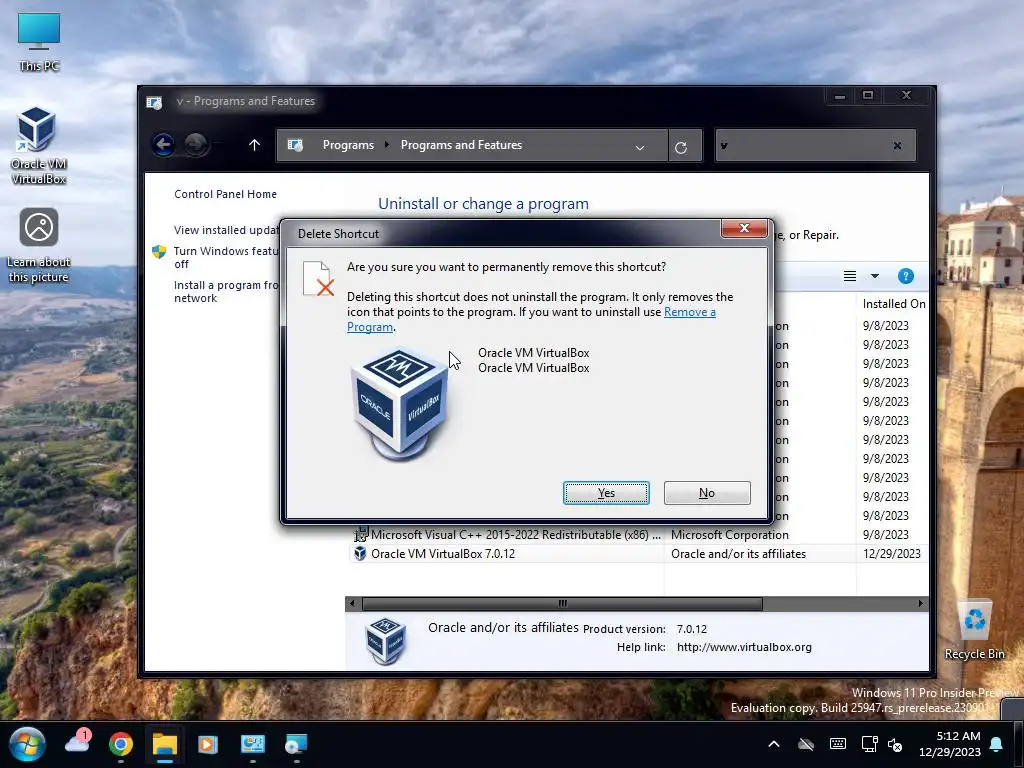Open Turn Windows features on or off
The height and width of the screenshot is (768, 1024).
pyautogui.click(x=226, y=257)
